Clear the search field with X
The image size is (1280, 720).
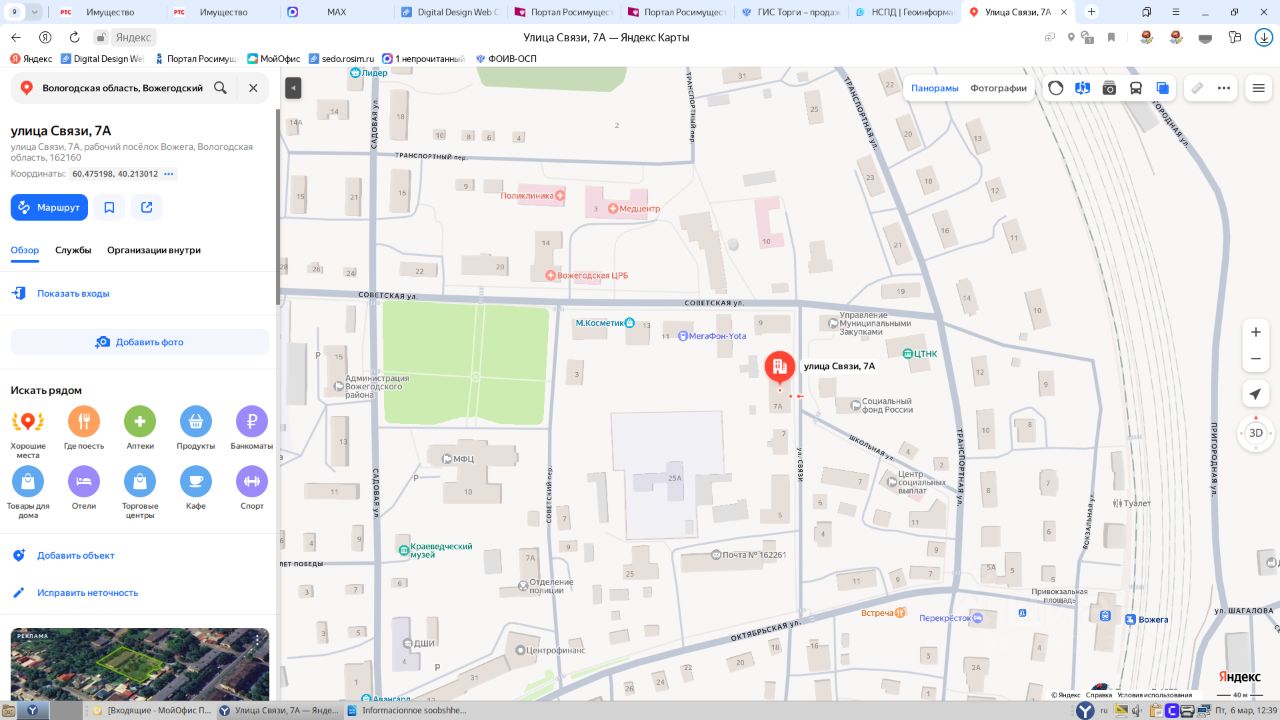coord(253,88)
